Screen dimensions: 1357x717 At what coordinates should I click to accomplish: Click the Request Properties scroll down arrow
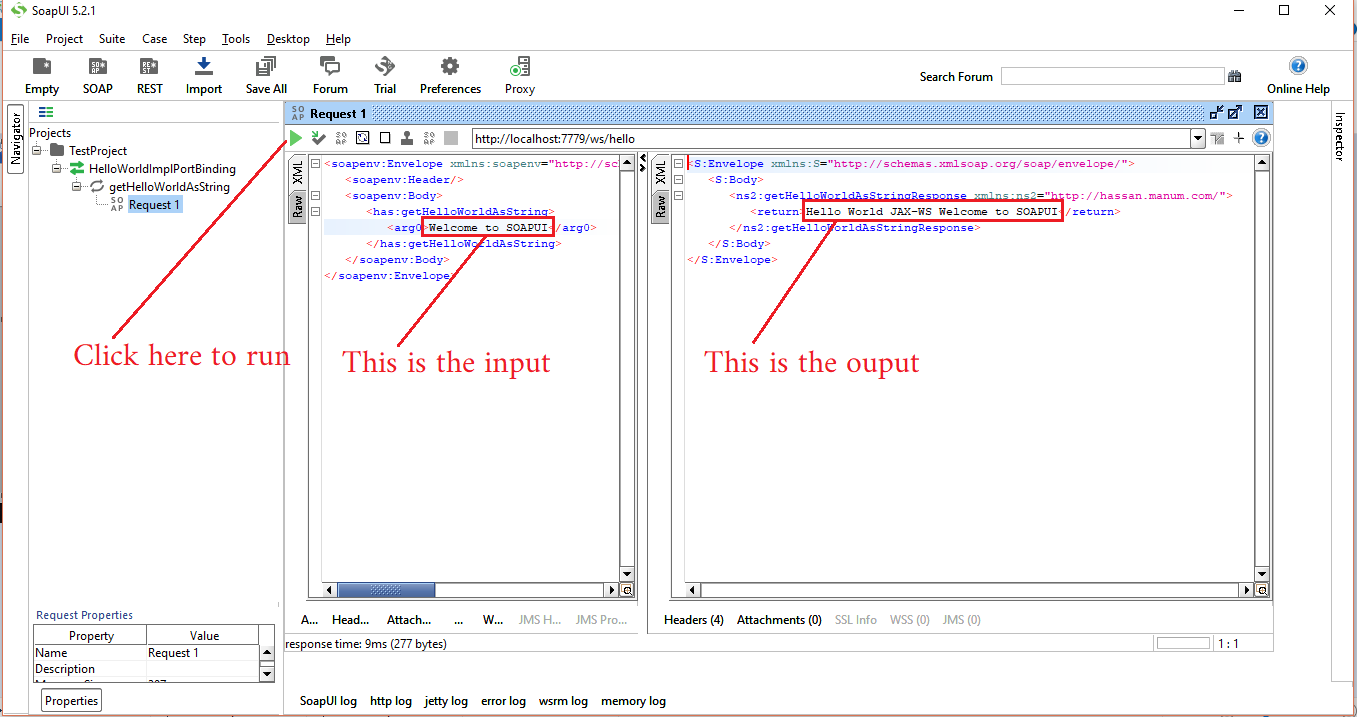coord(267,674)
